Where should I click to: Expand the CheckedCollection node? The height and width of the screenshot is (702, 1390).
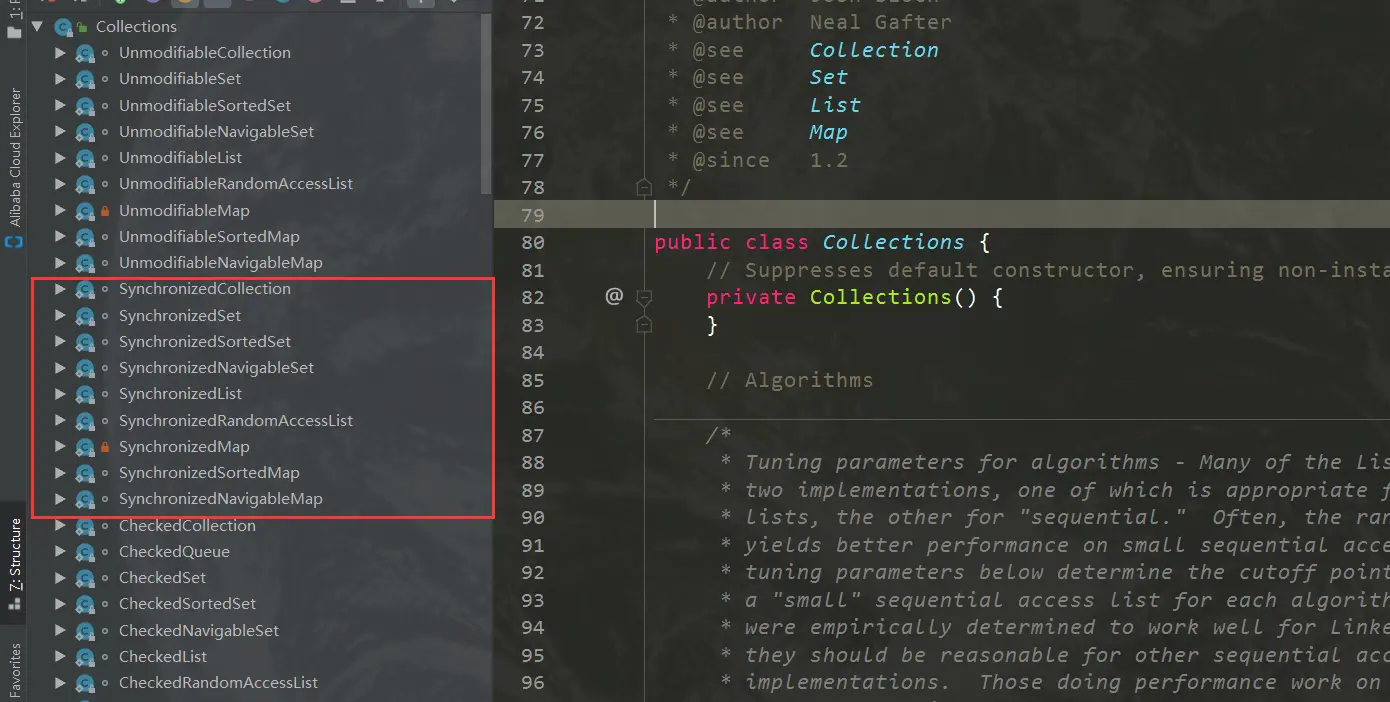click(x=60, y=526)
